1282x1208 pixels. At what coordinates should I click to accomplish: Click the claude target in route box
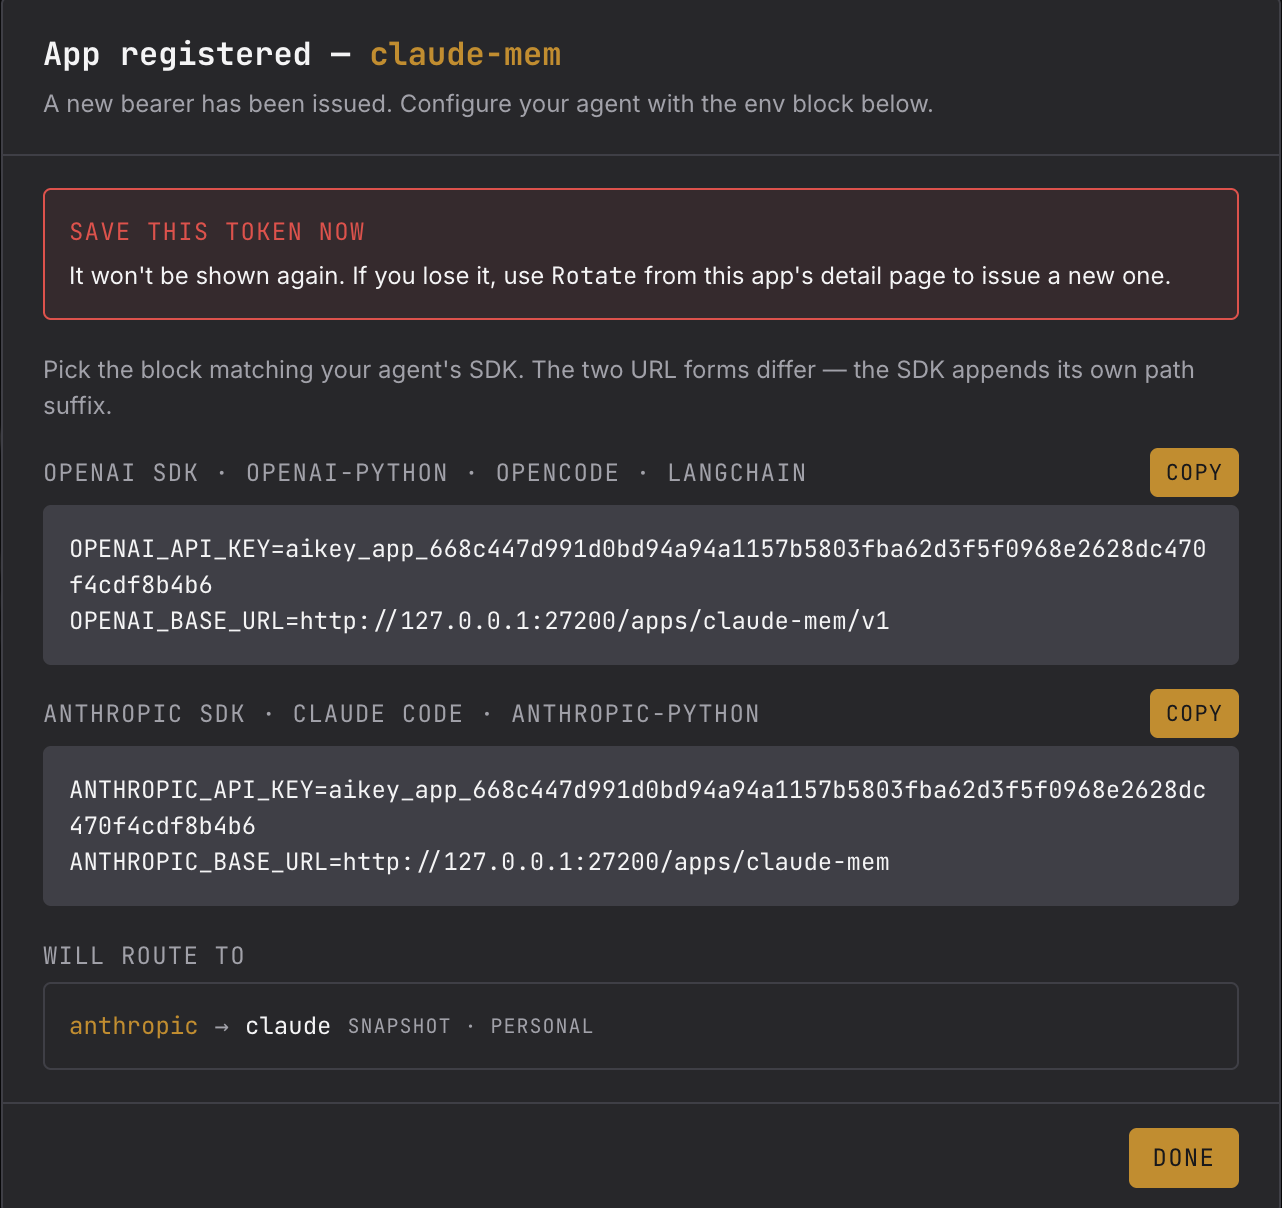(288, 1026)
